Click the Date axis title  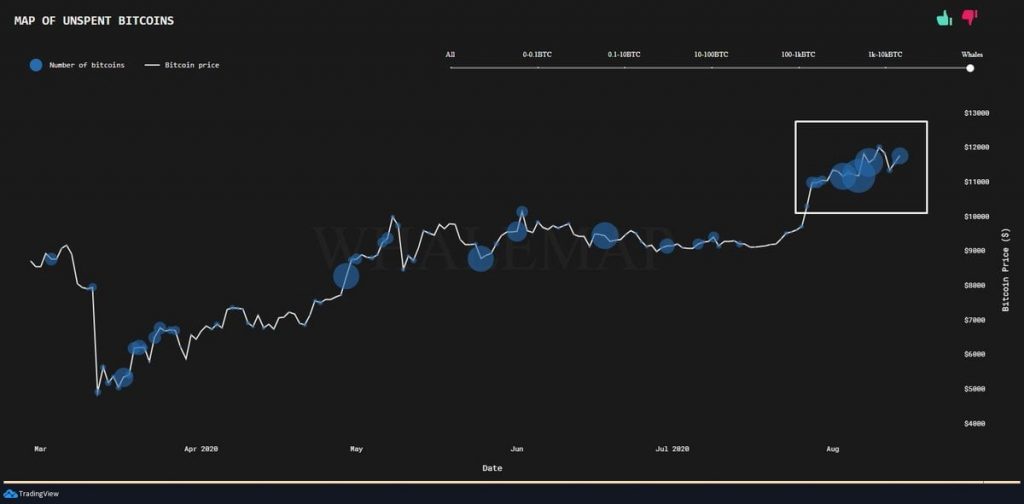(492, 468)
